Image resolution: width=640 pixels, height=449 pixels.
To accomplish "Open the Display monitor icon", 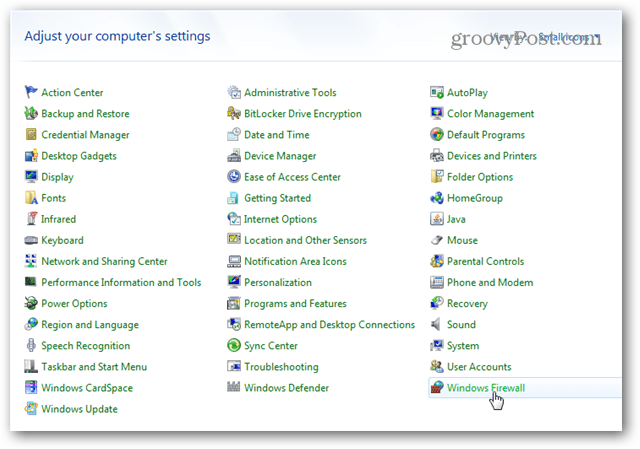I will click(x=31, y=177).
